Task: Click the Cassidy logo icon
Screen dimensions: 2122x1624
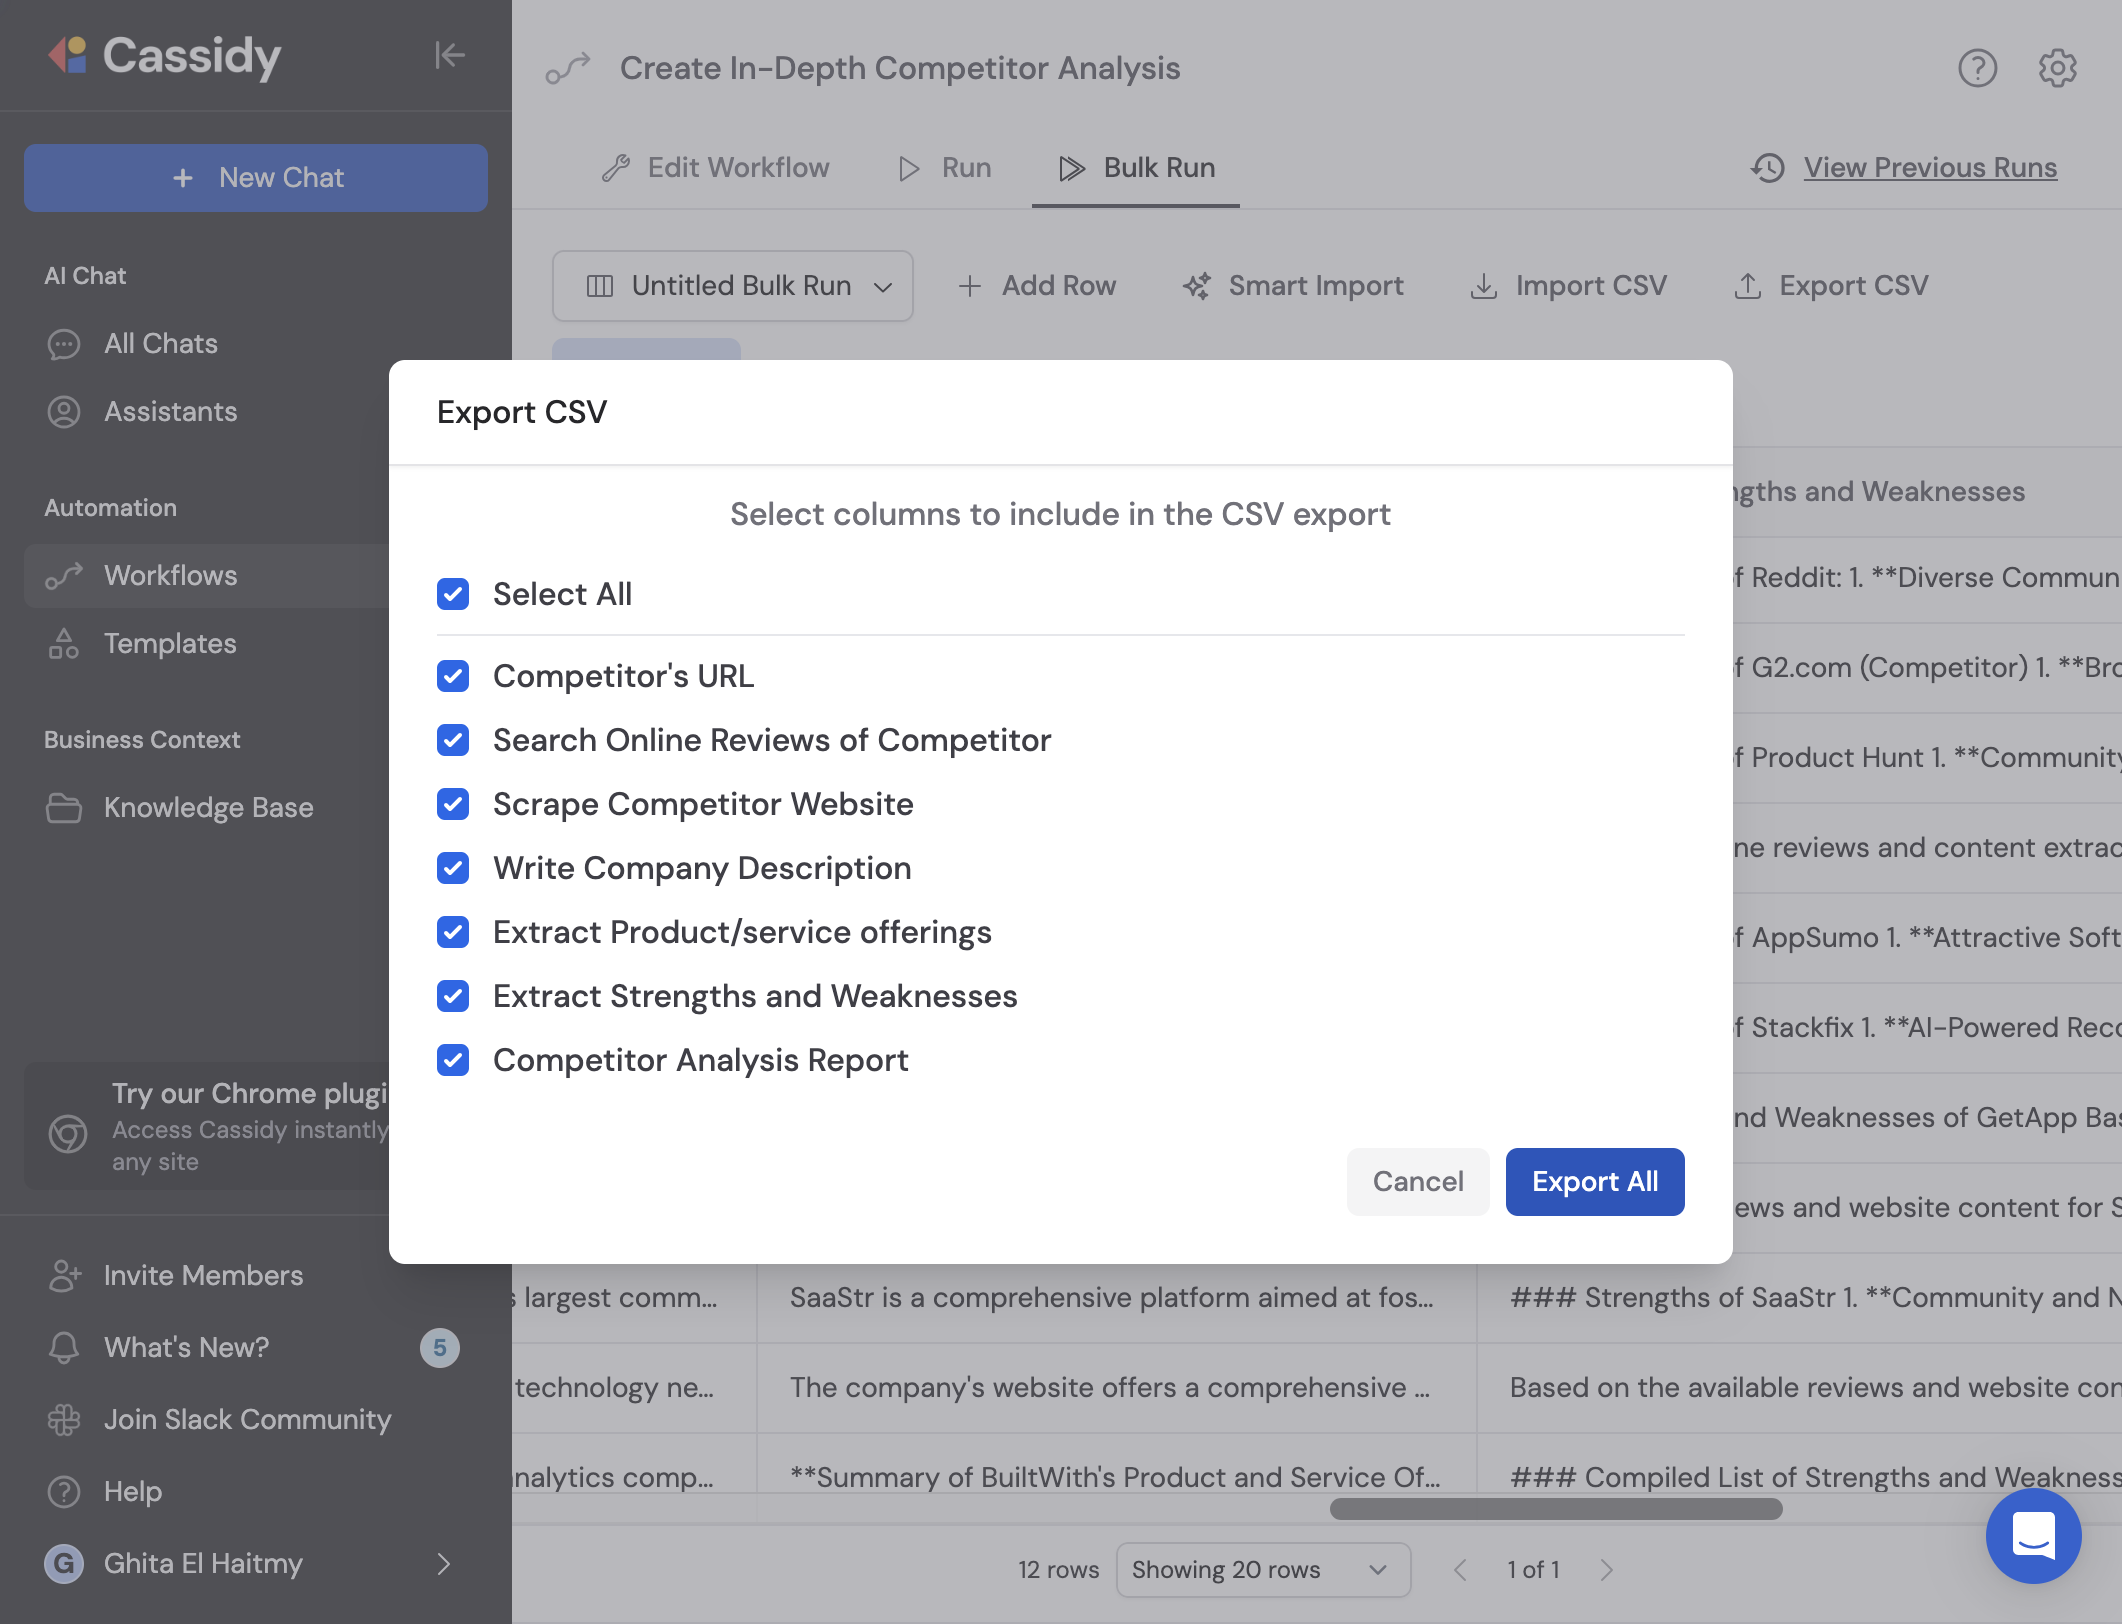Action: (x=68, y=55)
